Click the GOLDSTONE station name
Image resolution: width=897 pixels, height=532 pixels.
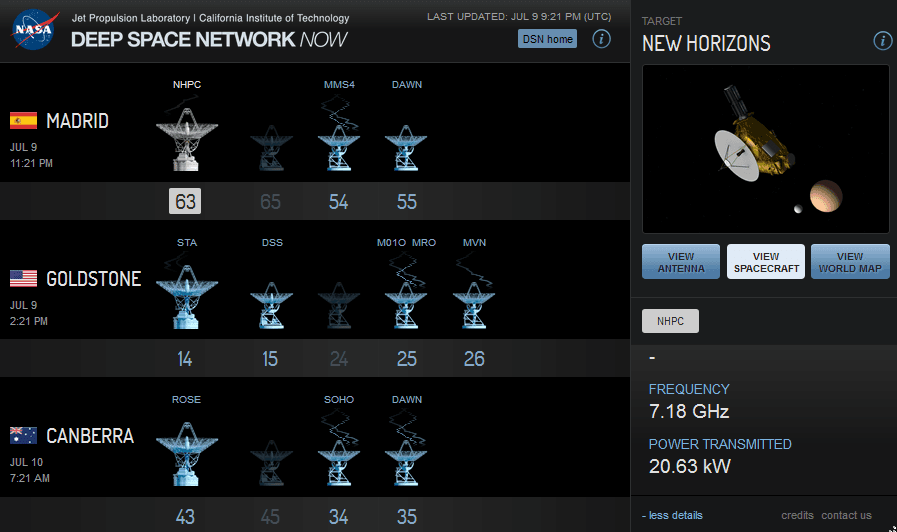coord(94,279)
